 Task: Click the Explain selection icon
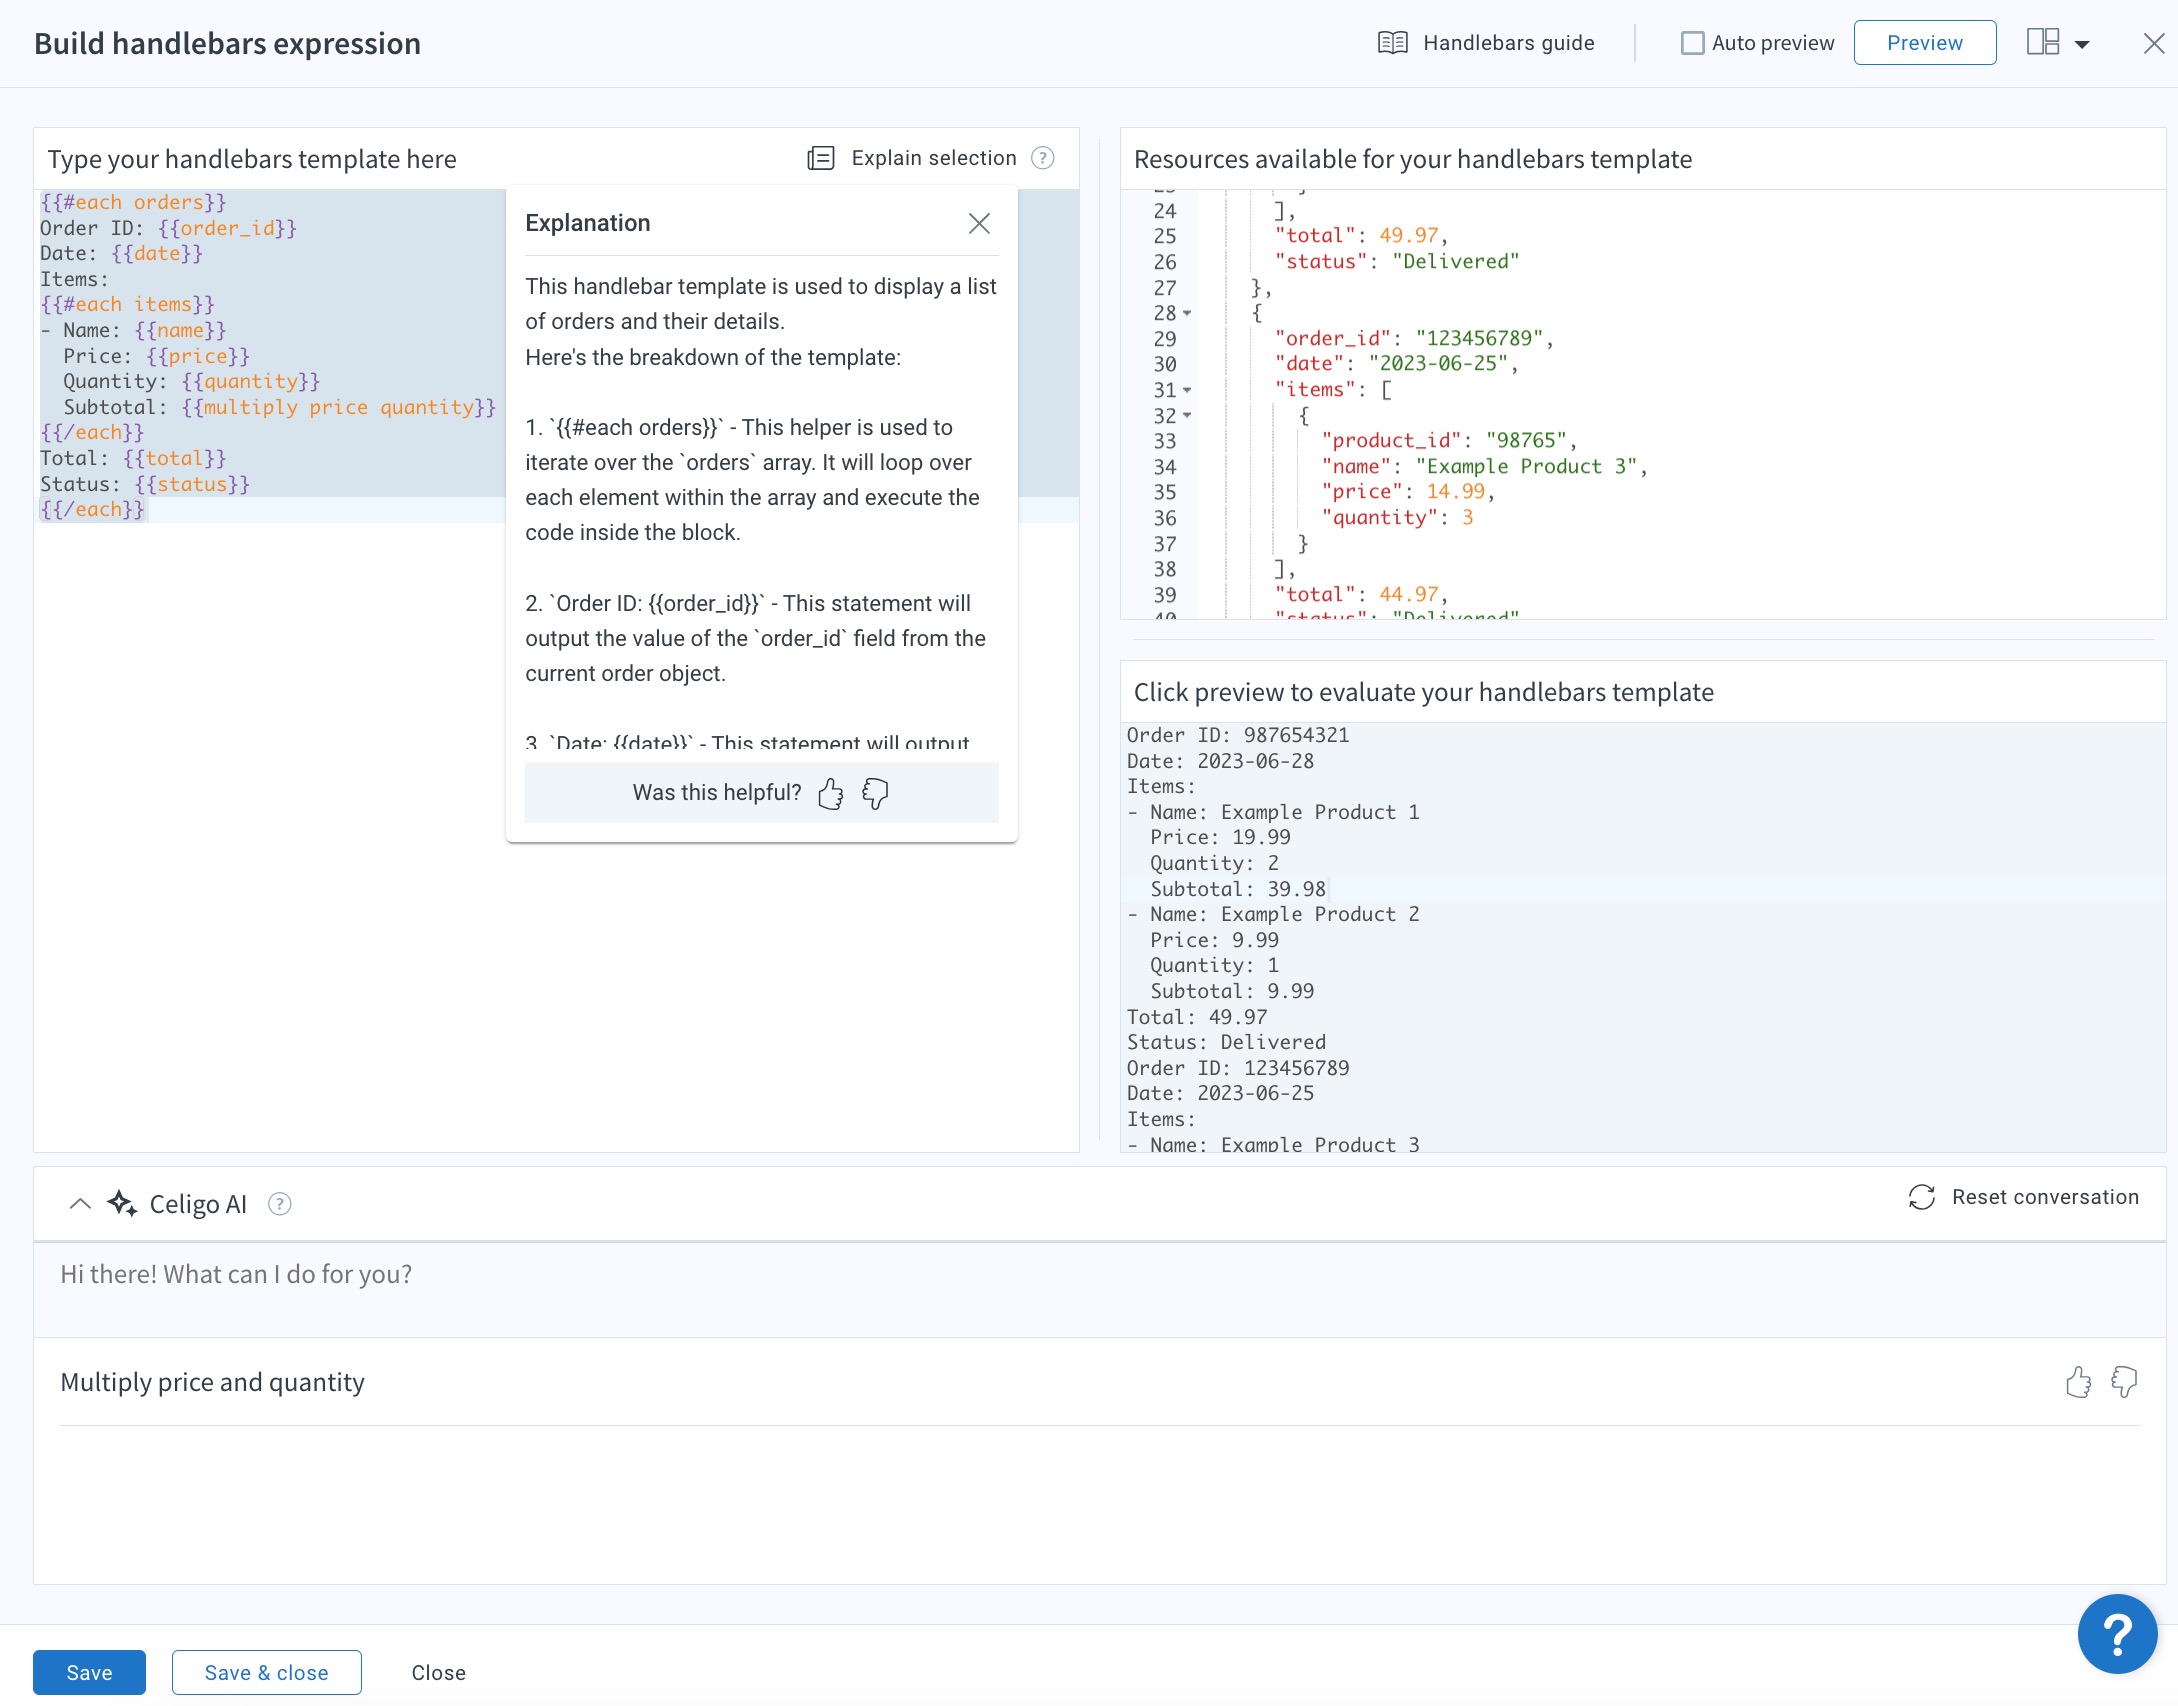coord(821,158)
